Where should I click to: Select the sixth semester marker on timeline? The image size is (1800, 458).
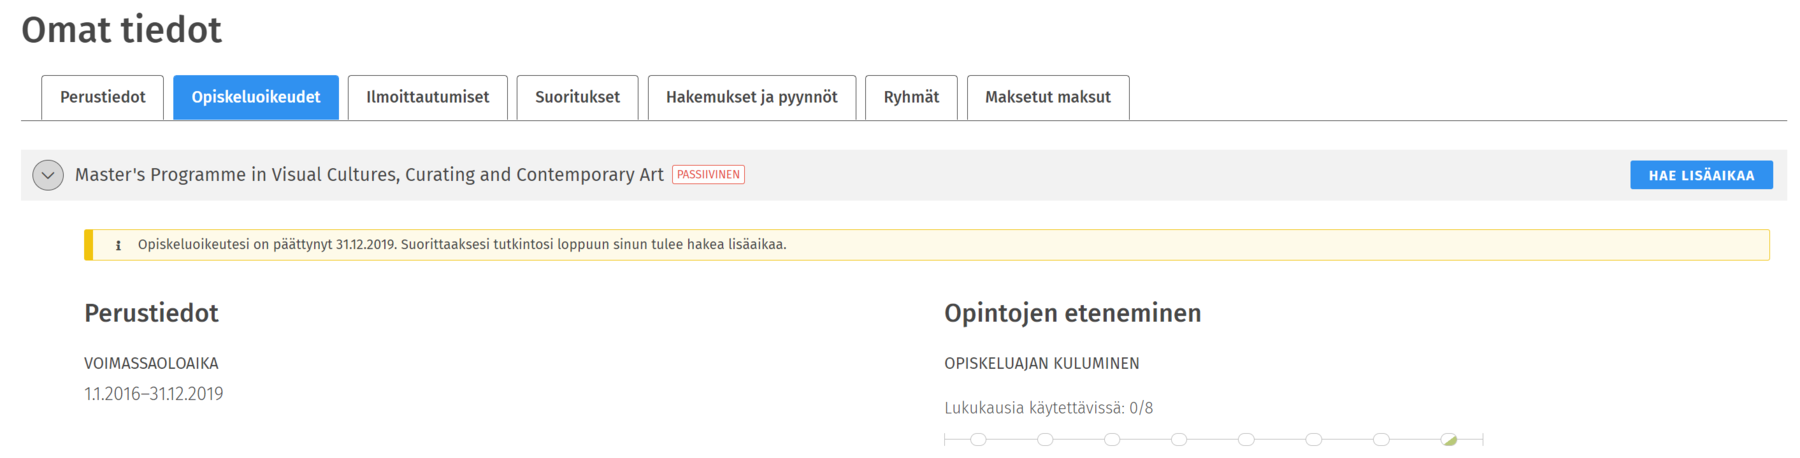pyautogui.click(x=1314, y=439)
